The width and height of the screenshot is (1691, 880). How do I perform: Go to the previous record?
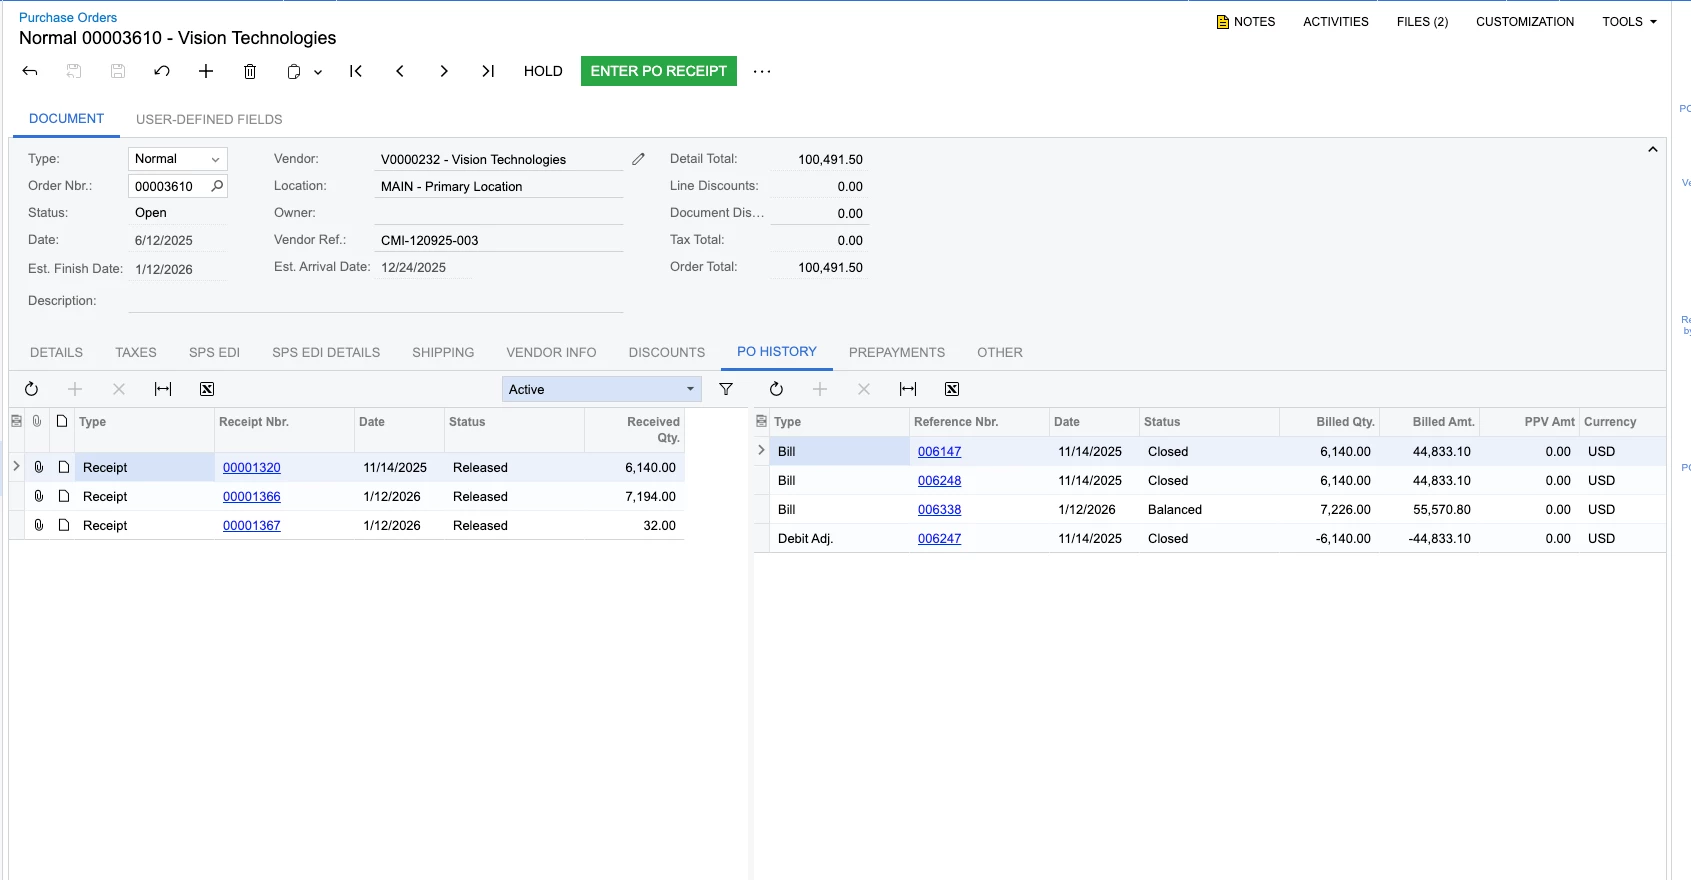click(400, 71)
